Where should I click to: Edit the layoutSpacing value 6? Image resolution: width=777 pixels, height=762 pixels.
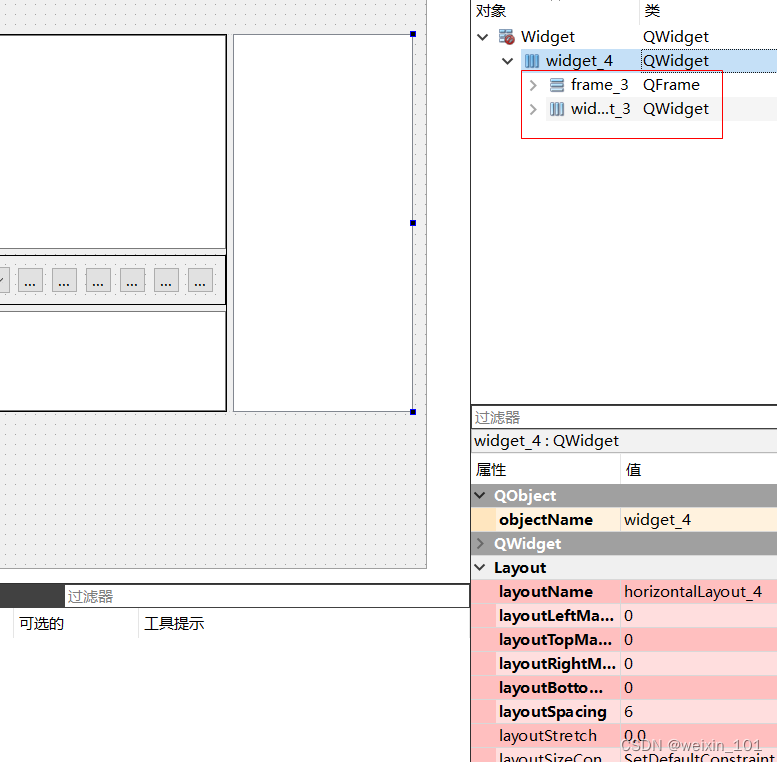point(699,711)
